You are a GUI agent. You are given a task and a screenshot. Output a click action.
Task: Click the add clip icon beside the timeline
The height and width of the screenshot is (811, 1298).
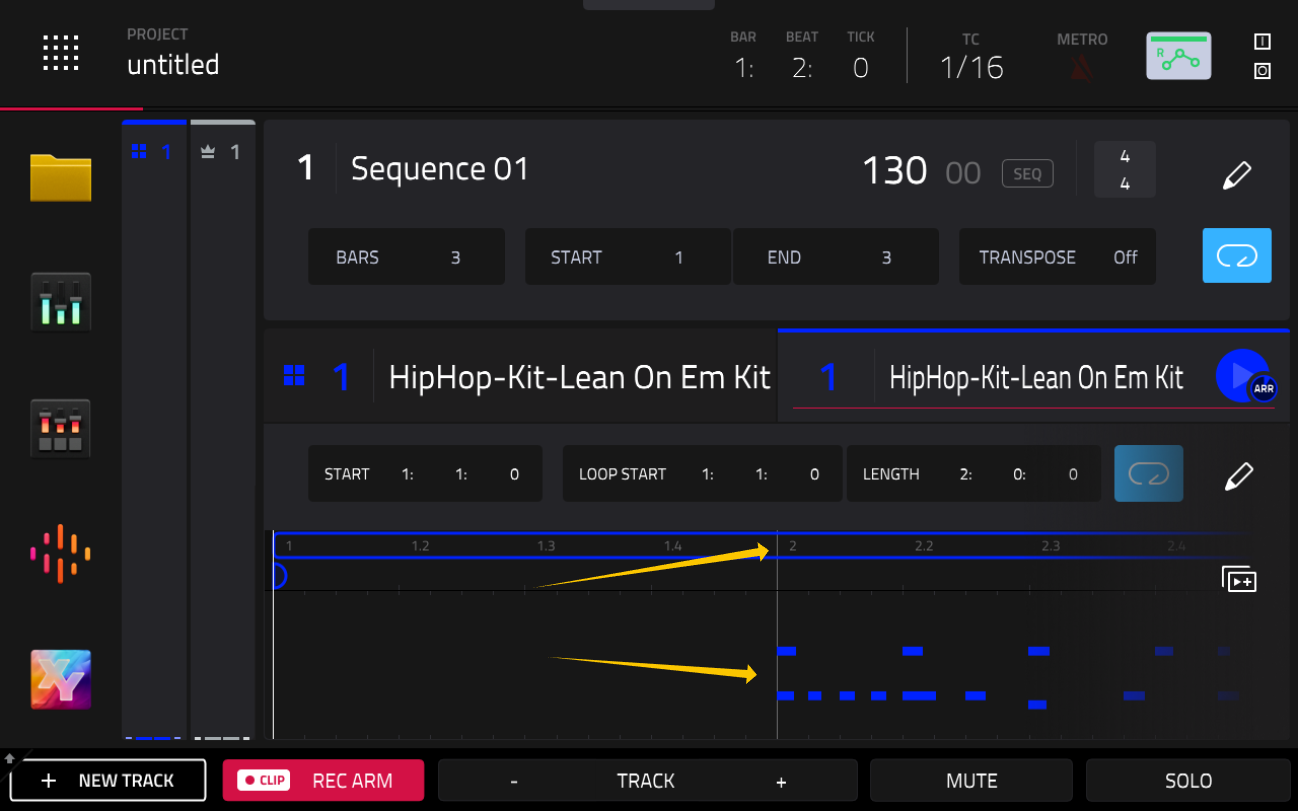pyautogui.click(x=1239, y=579)
